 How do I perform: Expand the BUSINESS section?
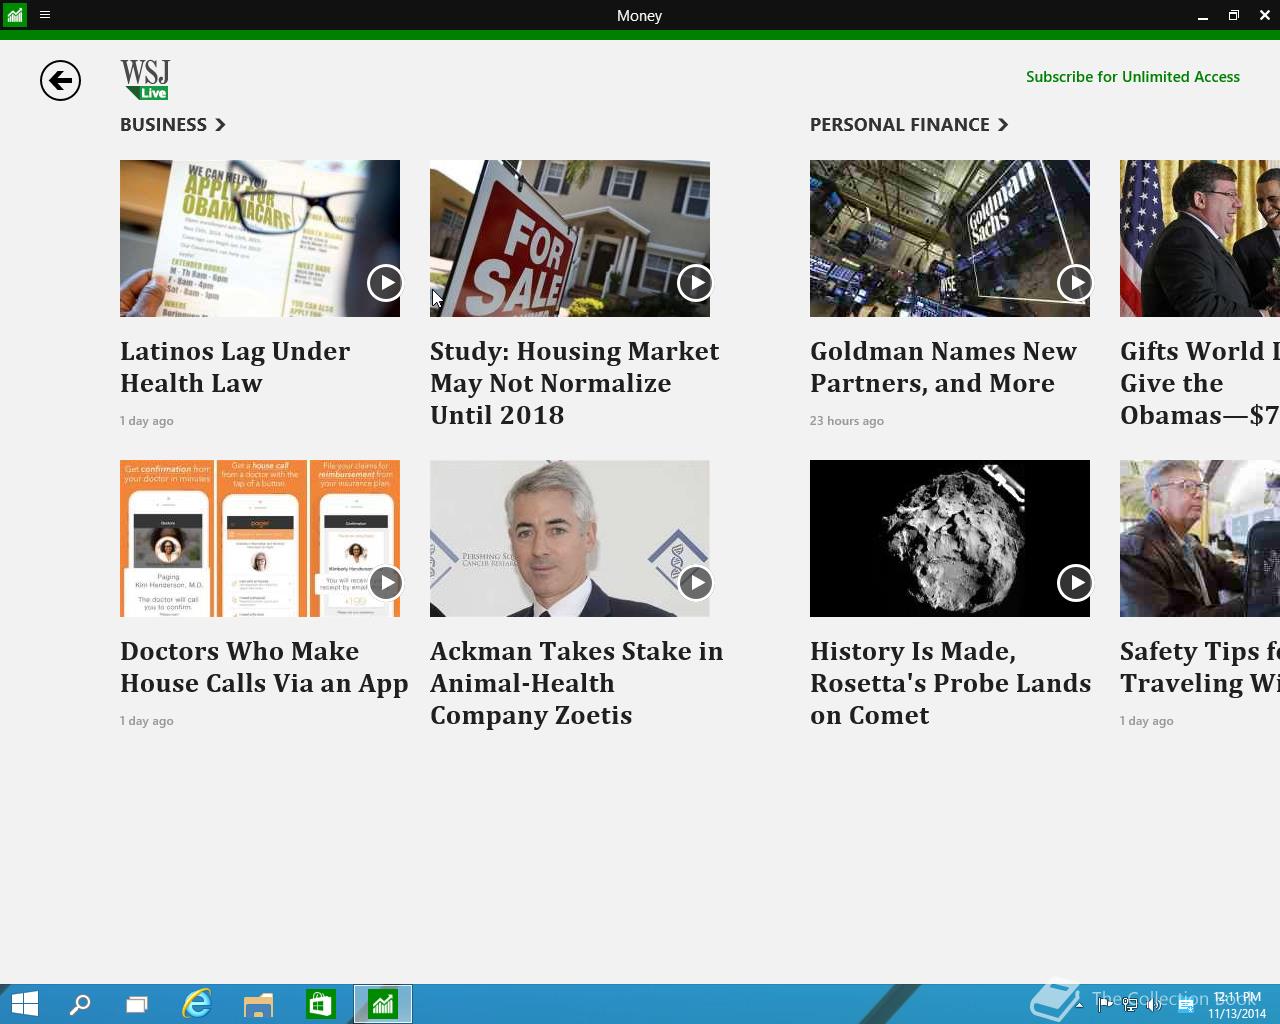tap(173, 125)
